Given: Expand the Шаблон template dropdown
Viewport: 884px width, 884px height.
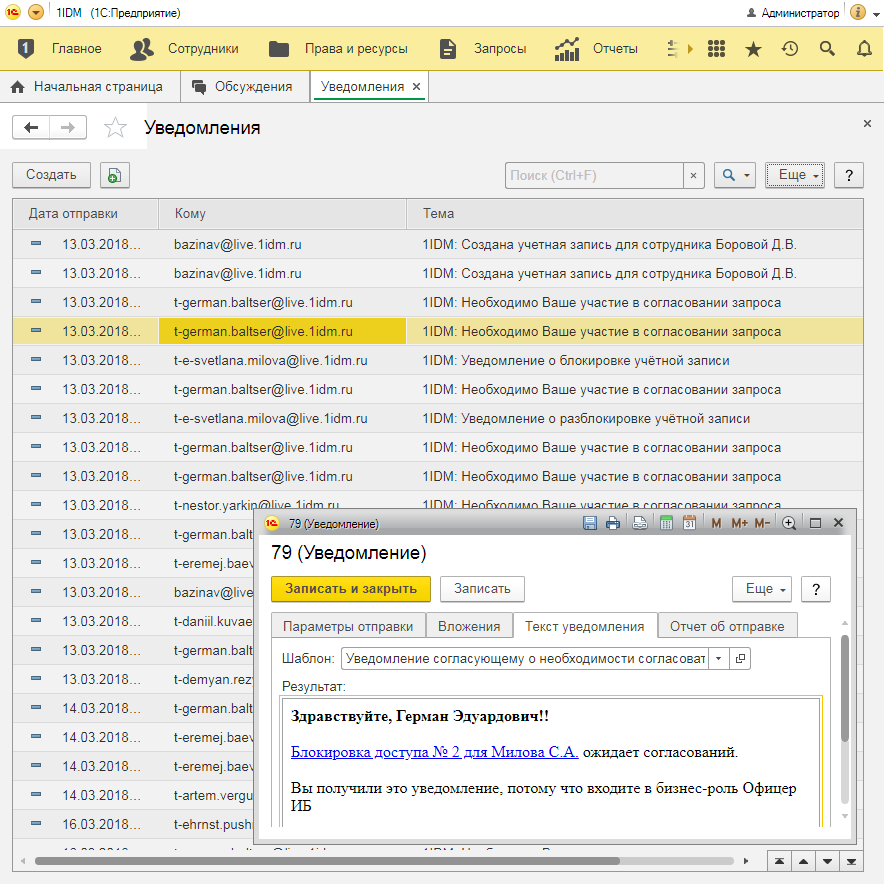Looking at the screenshot, I should pyautogui.click(x=719, y=659).
